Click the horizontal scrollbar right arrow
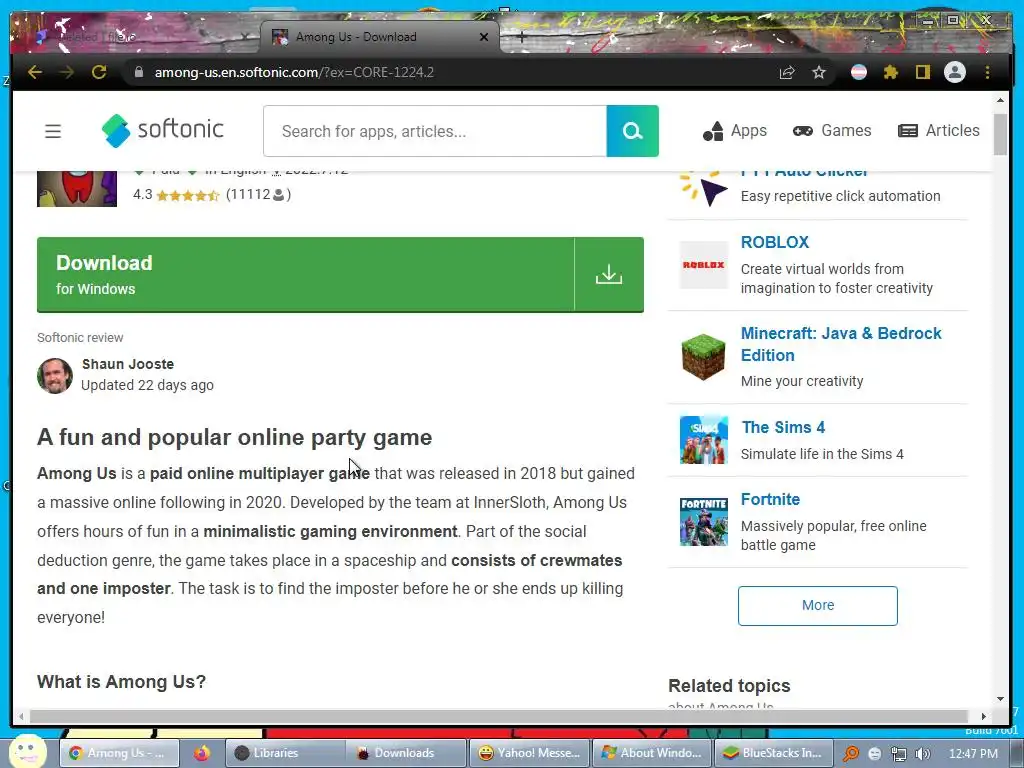 [984, 716]
